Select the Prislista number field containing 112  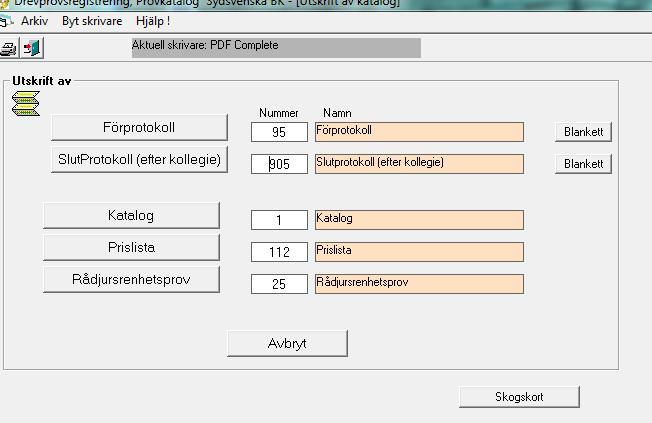click(x=279, y=252)
